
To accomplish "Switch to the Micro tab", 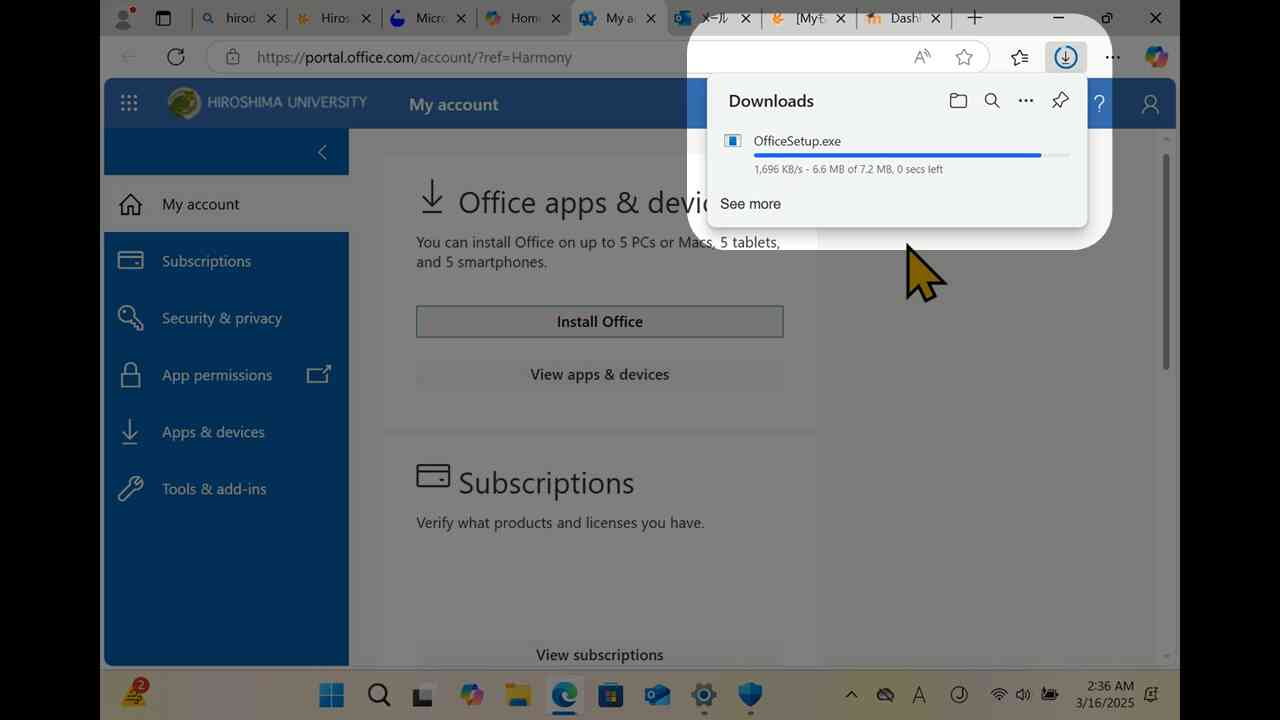I will (x=430, y=18).
